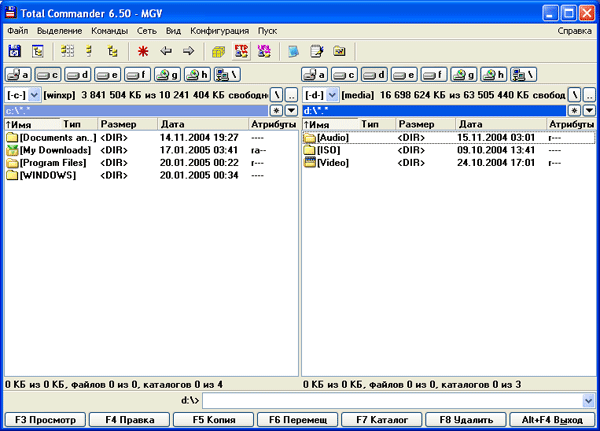
Task: Click the yellow pack files icon
Action: (218, 51)
